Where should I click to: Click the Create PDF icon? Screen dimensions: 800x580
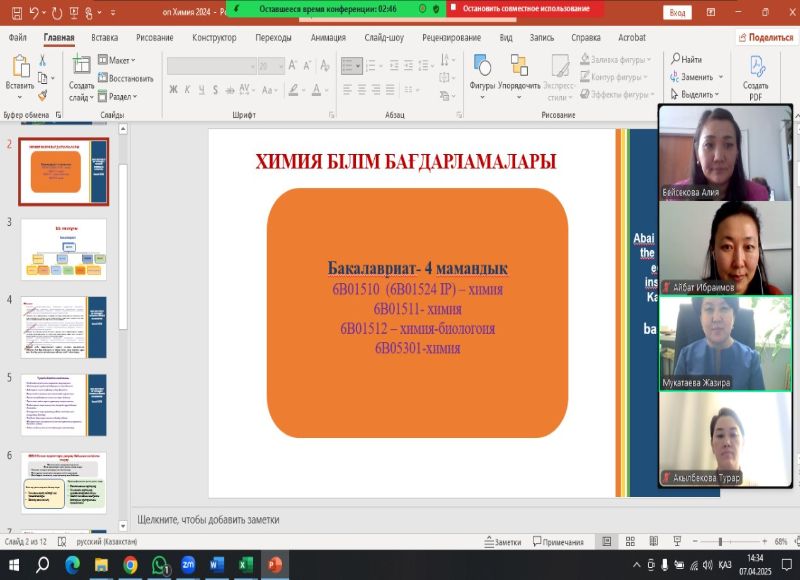[756, 67]
